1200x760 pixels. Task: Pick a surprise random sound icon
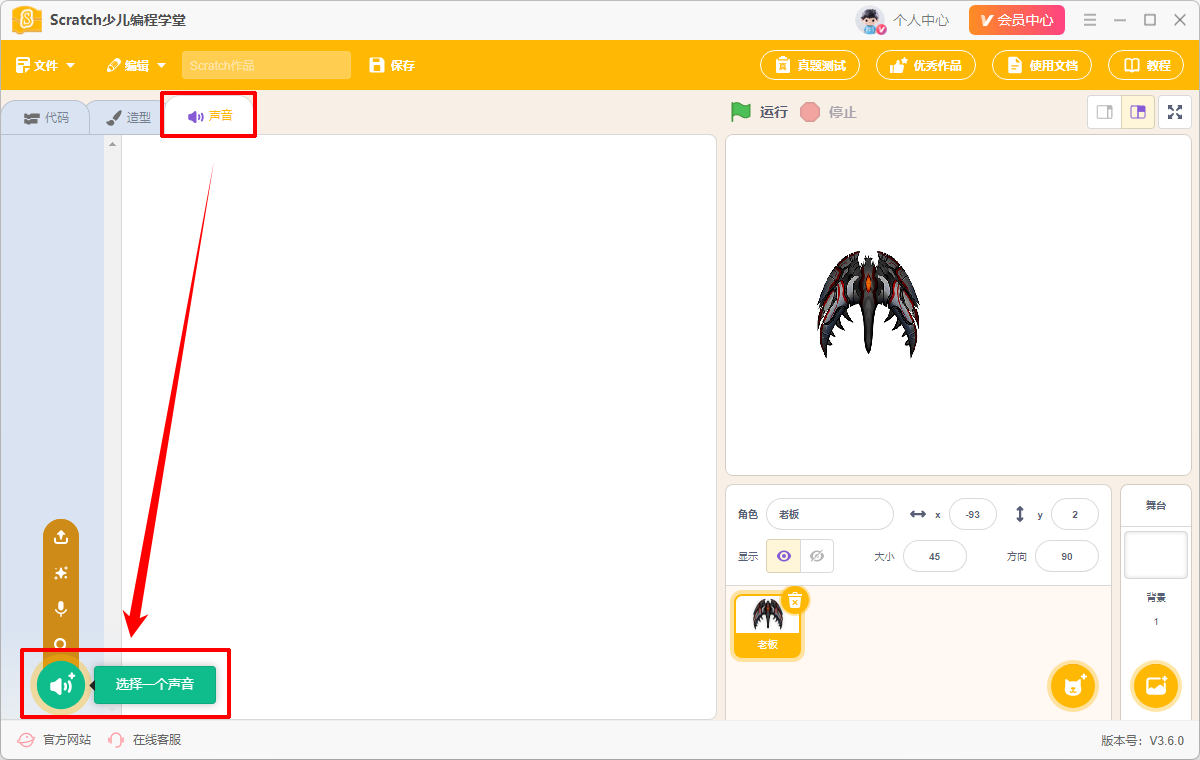(61, 573)
